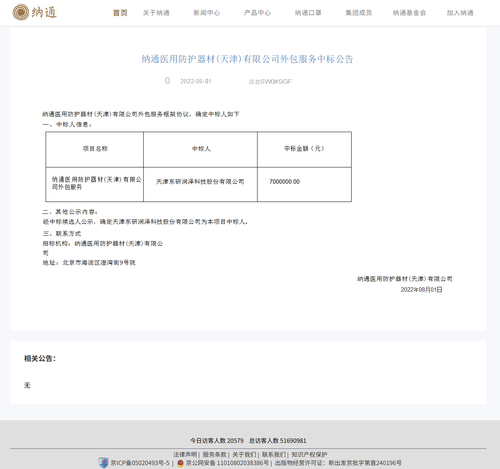Open the 关于纳通 menu item
Screen dimensions: 500x469
coord(156,13)
